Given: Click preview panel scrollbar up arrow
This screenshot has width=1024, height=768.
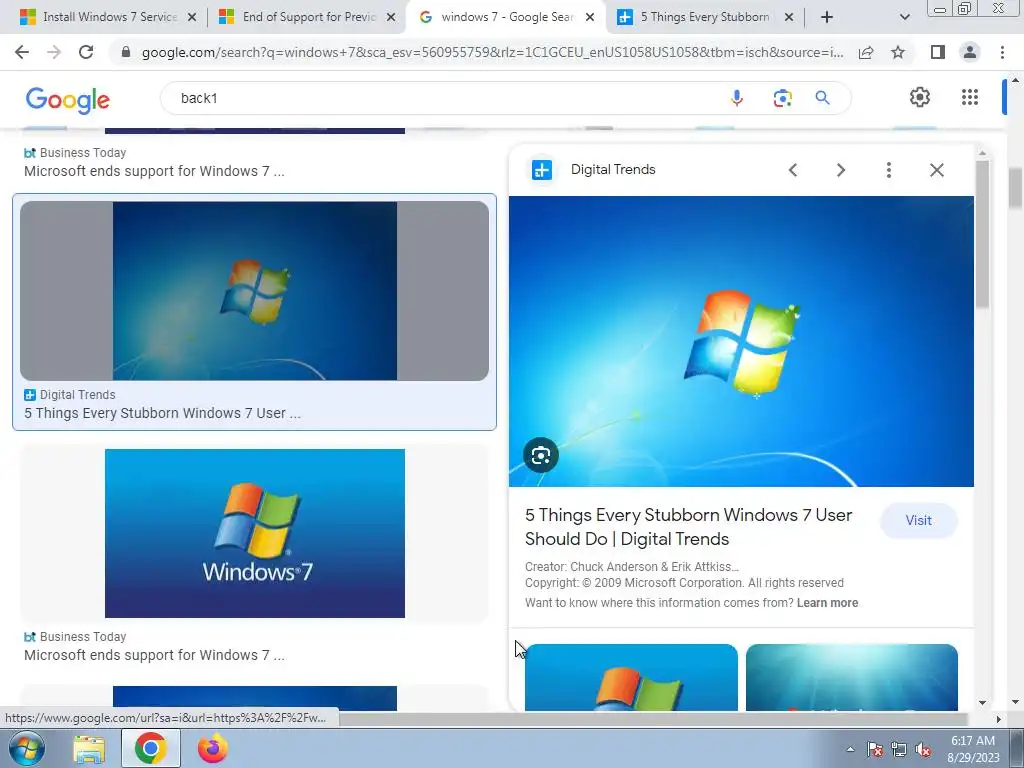Looking at the screenshot, I should coord(982,153).
